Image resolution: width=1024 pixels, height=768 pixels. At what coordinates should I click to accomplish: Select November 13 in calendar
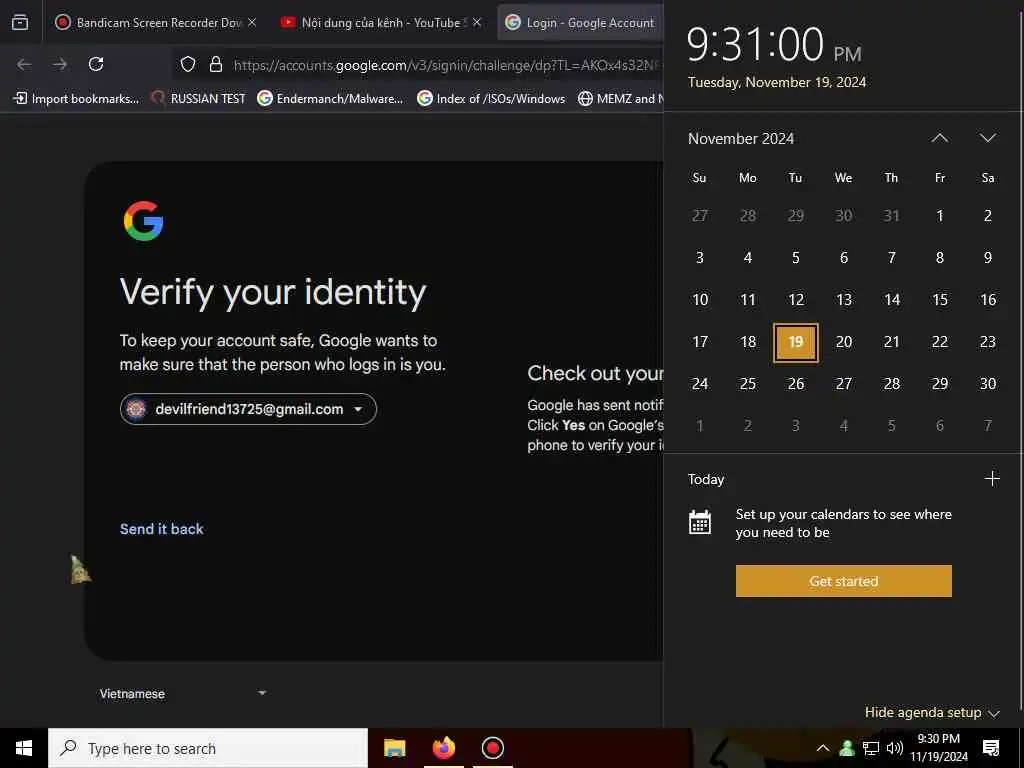pyautogui.click(x=844, y=300)
